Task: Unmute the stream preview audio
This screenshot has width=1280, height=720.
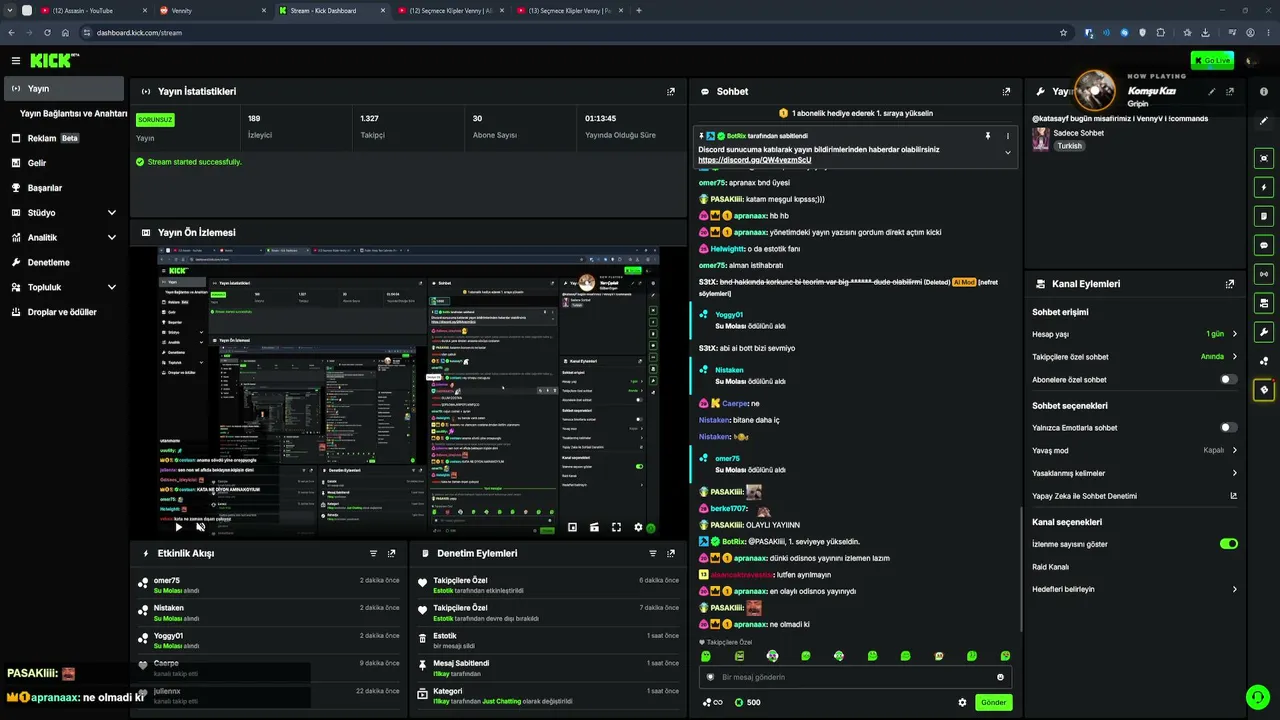Action: coord(200,527)
